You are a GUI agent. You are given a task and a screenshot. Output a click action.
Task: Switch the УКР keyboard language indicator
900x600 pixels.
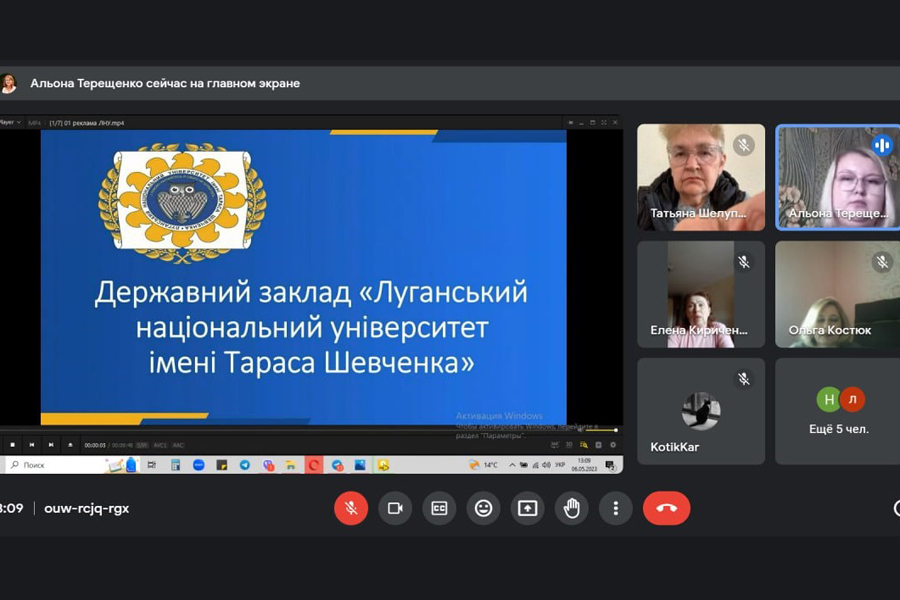(x=560, y=465)
